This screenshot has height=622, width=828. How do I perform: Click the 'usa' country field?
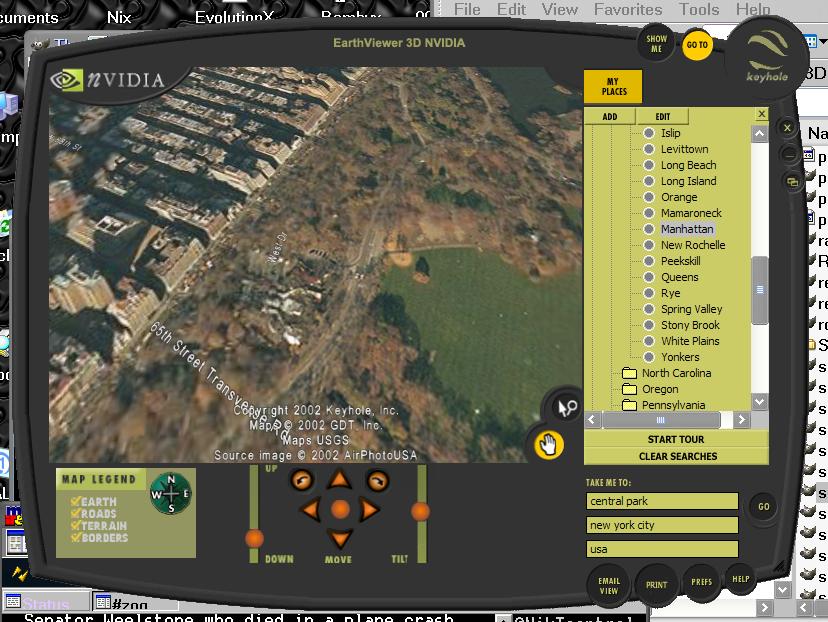click(662, 549)
